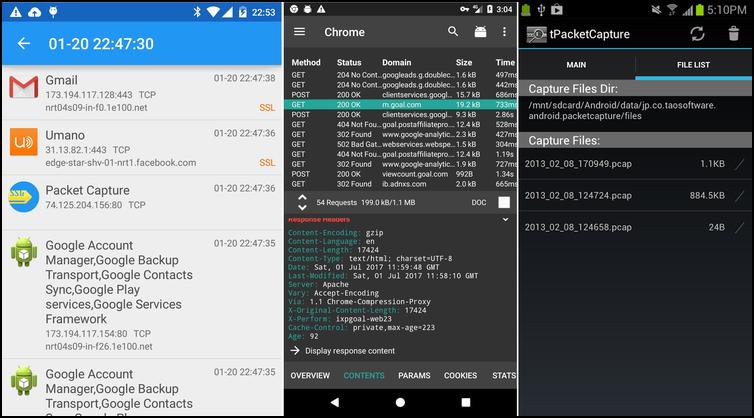This screenshot has width=754, height=418.
Task: Open the CONTENTS tab
Action: click(364, 376)
